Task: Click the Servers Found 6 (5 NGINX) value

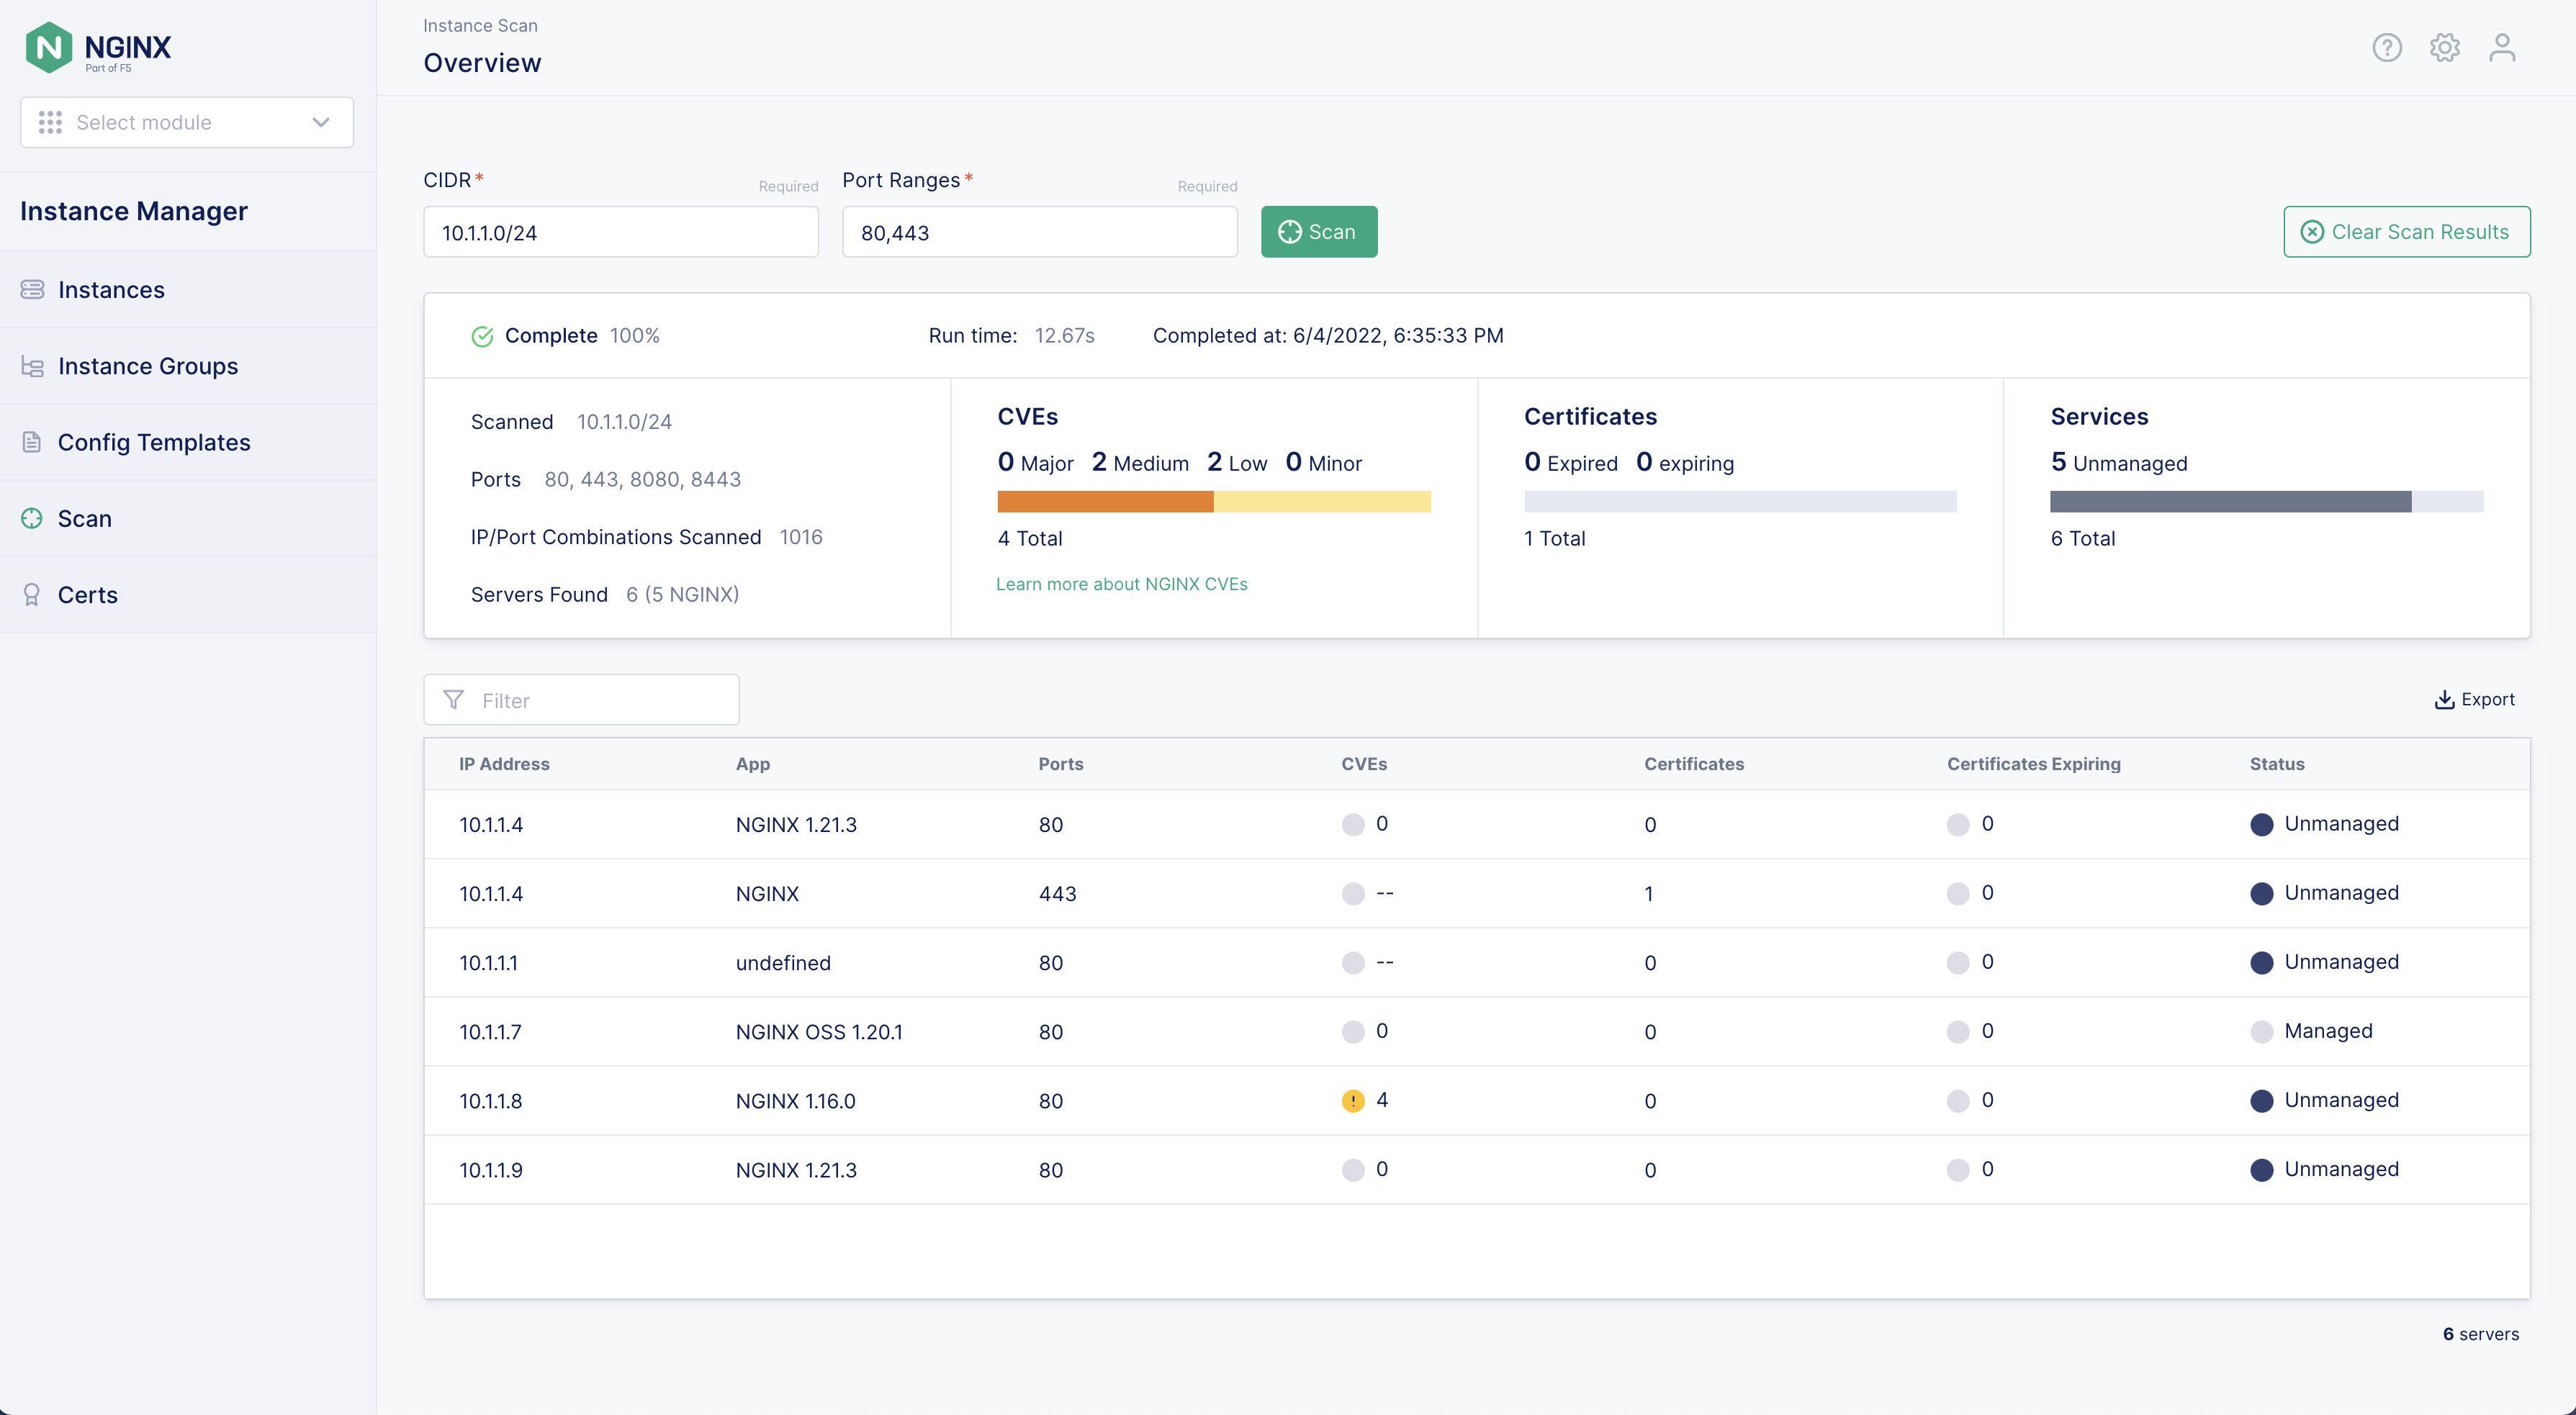Action: tap(682, 595)
